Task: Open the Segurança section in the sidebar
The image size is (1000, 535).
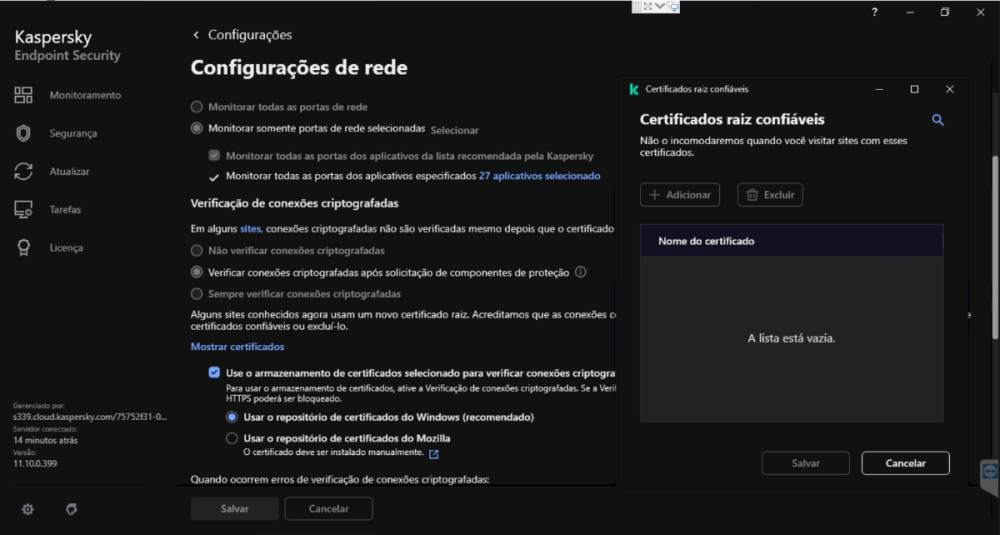Action: click(73, 133)
